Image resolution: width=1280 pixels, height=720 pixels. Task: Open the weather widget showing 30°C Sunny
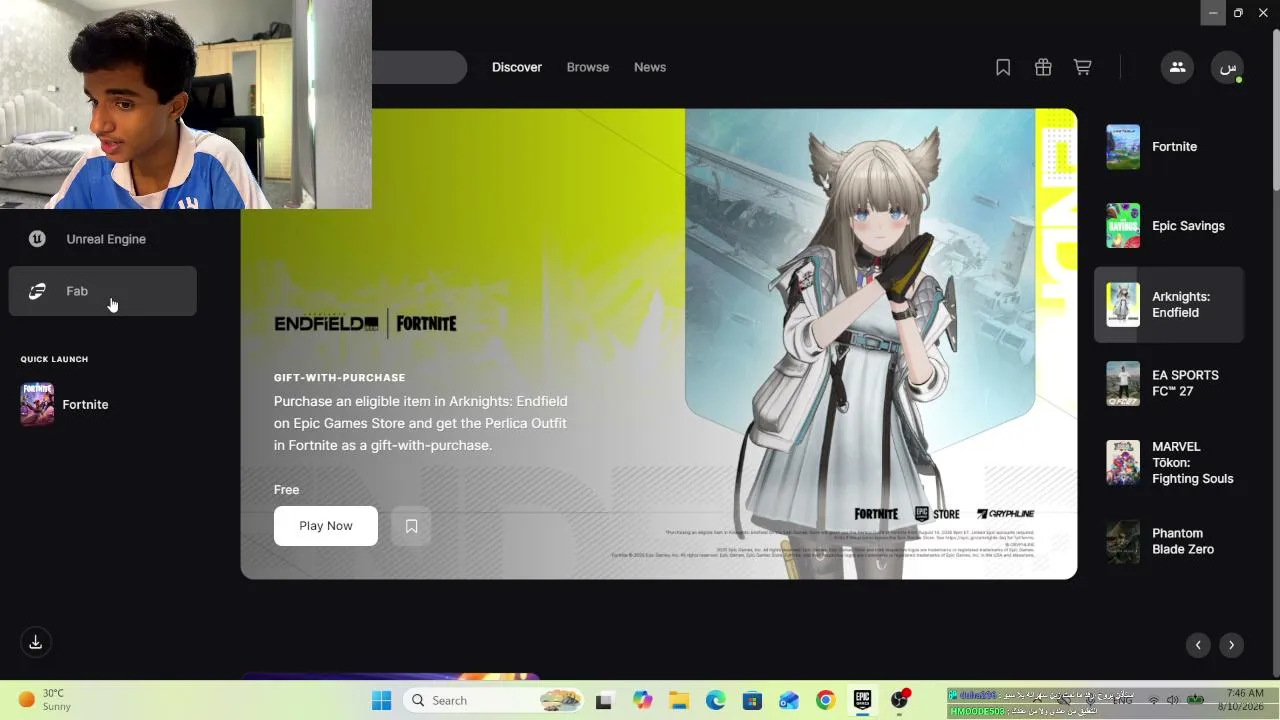(45, 700)
